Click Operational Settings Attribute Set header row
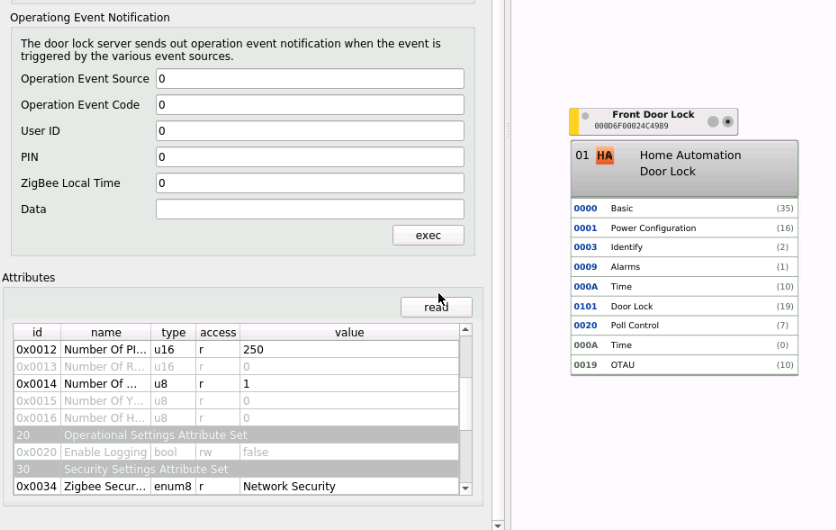The height and width of the screenshot is (530, 836). click(x=236, y=435)
